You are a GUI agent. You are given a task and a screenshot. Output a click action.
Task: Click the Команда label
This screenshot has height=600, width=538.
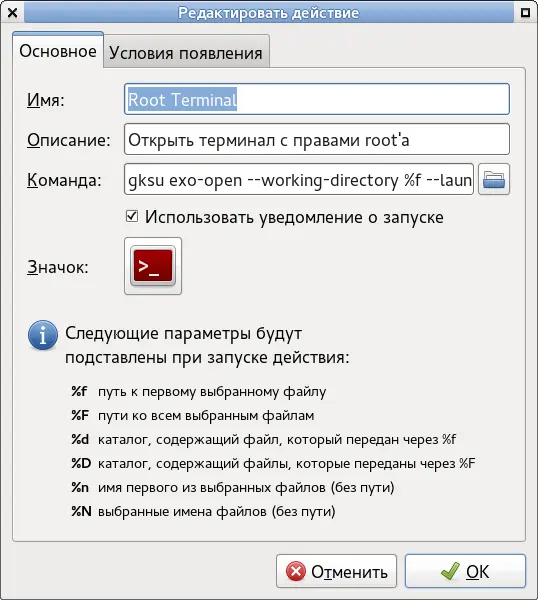[x=64, y=179]
